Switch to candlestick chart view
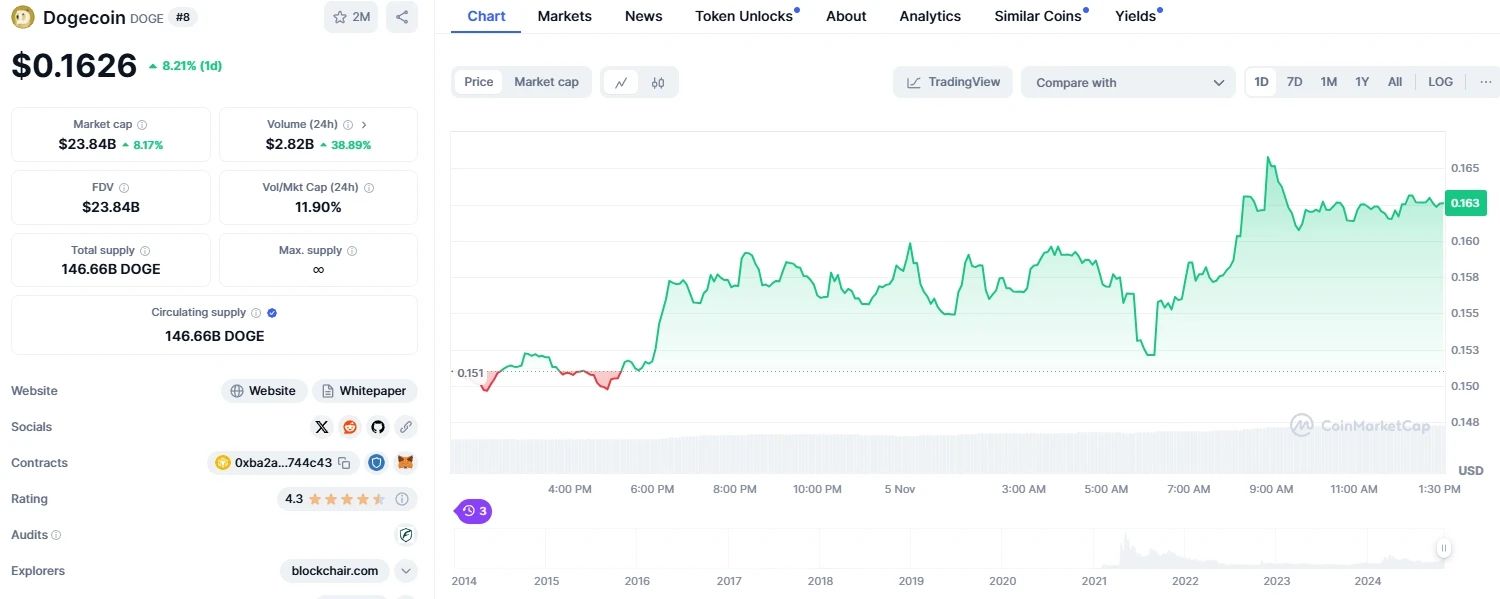This screenshot has width=1500, height=599. (658, 82)
